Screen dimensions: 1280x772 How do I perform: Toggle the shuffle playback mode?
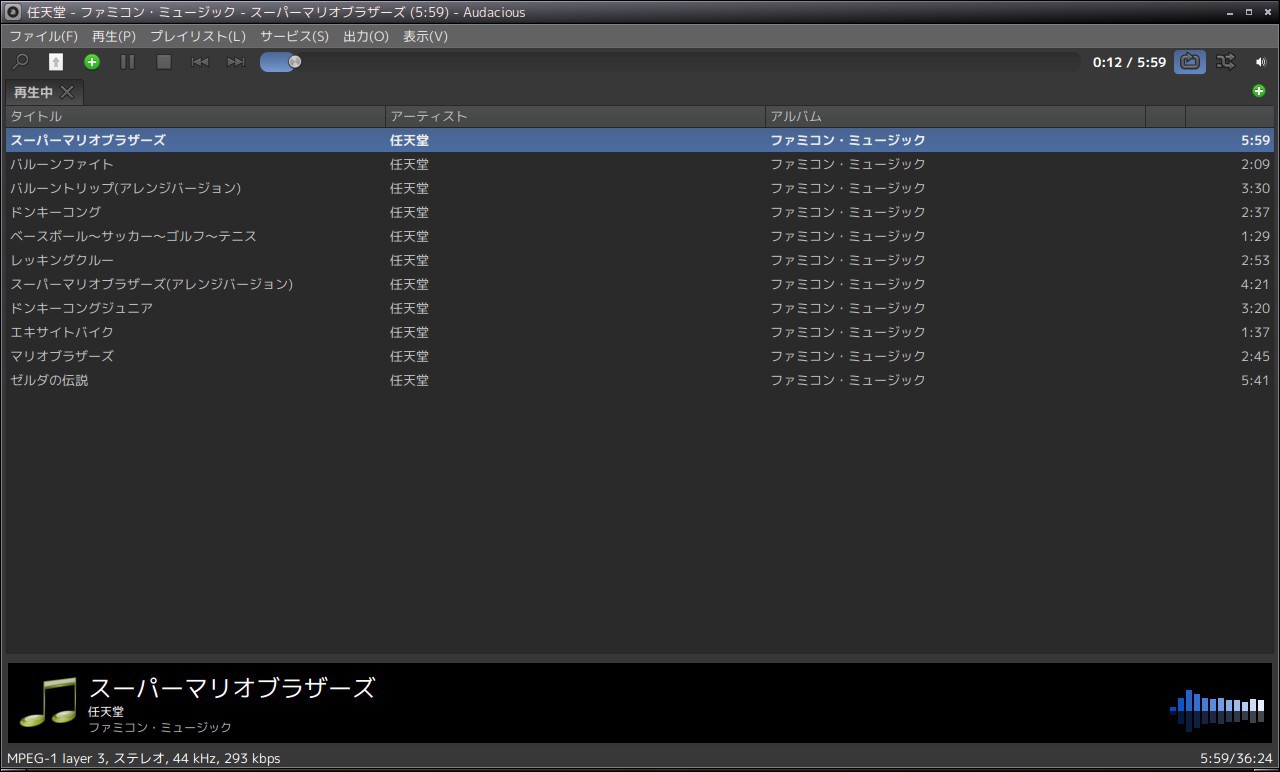point(1225,62)
